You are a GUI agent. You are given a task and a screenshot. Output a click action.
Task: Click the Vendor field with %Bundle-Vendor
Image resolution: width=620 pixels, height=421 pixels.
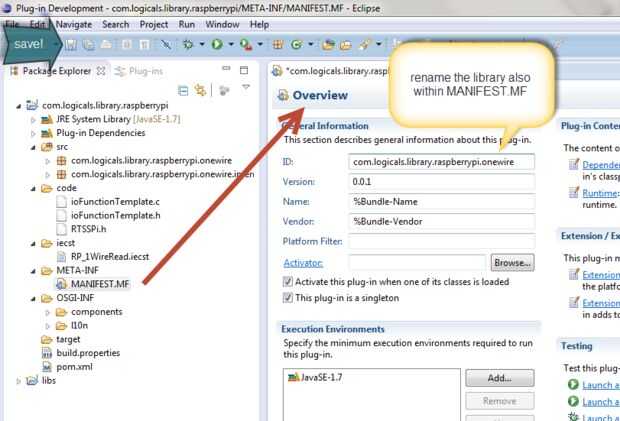(x=441, y=221)
